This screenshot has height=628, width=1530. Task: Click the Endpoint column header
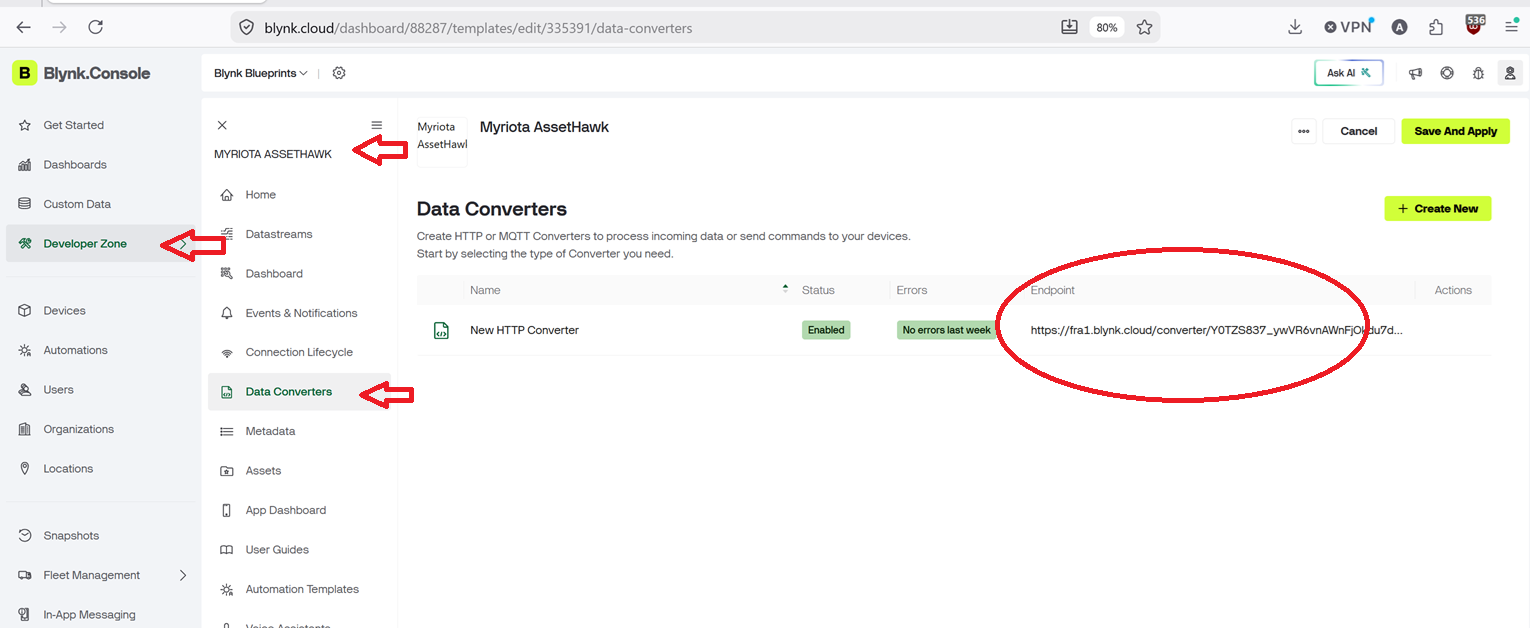(1053, 290)
